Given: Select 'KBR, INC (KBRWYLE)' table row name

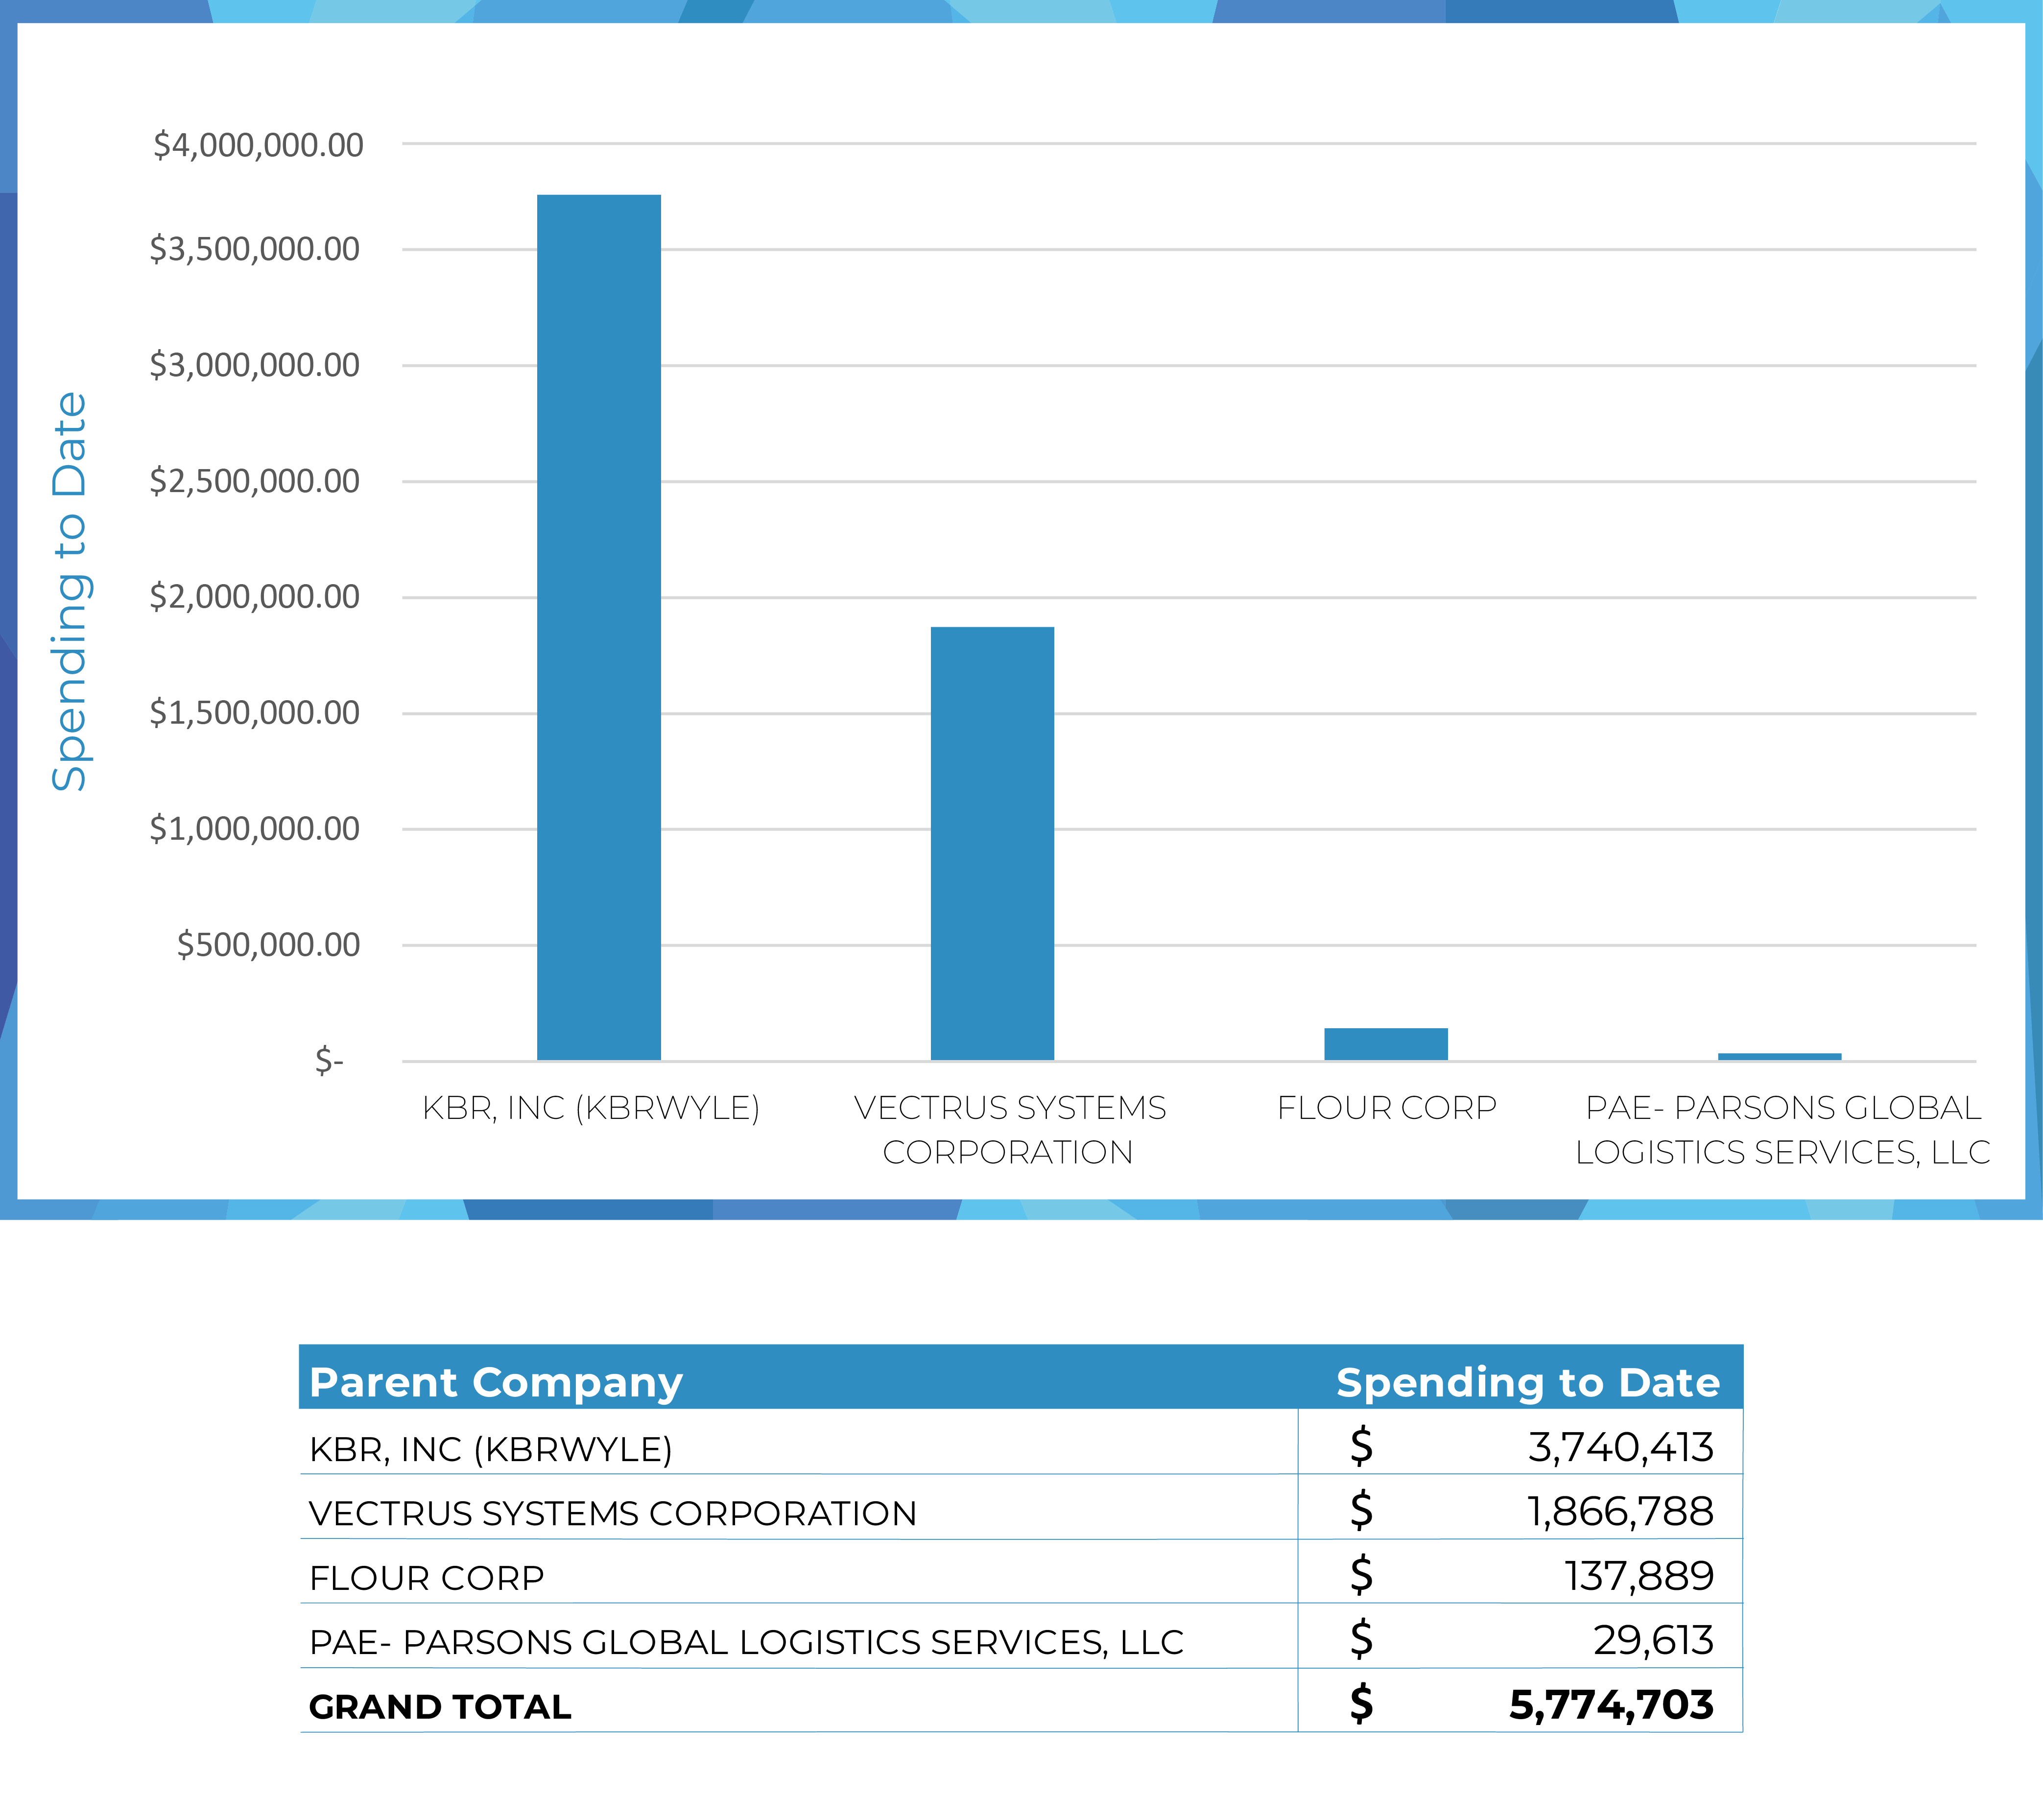Looking at the screenshot, I should [491, 1449].
